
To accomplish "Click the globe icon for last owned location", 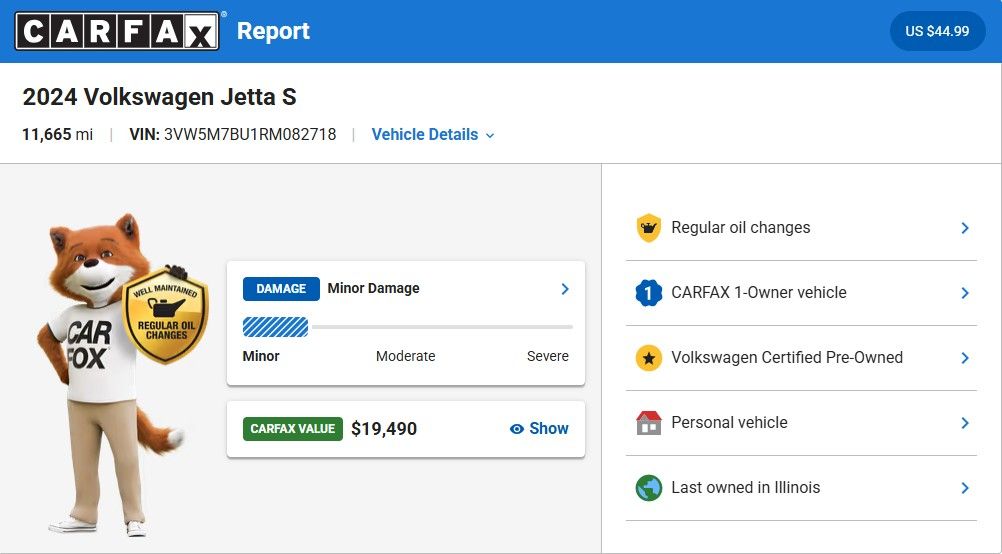I will point(648,488).
